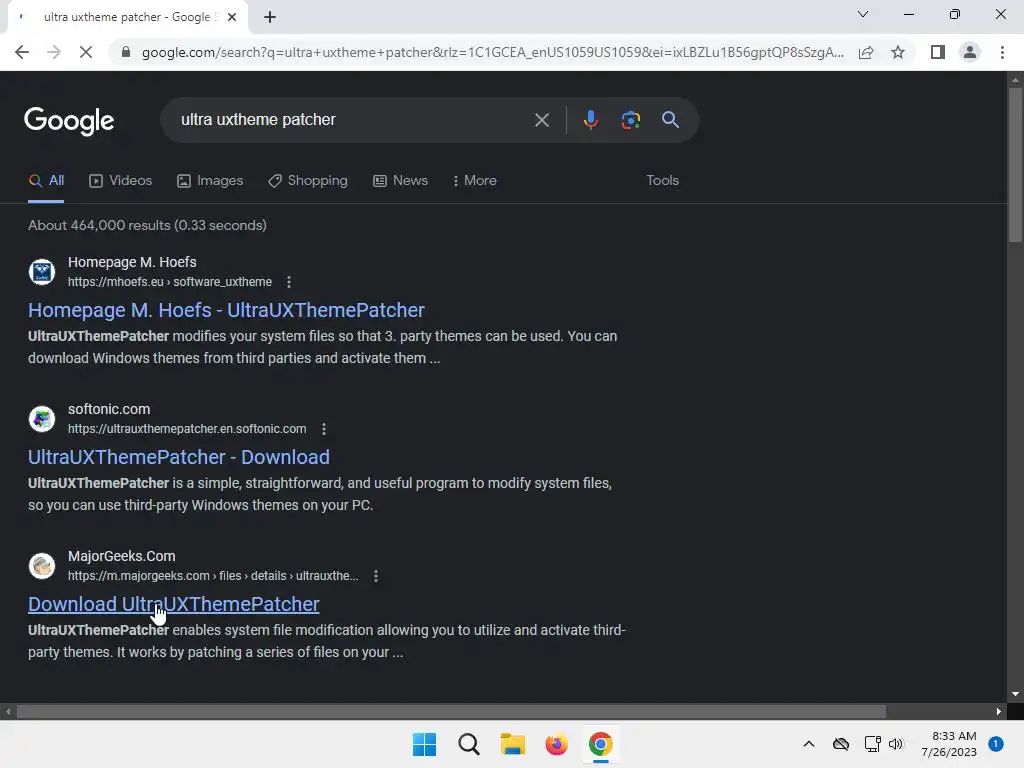Switch to the Shopping tab

click(308, 181)
